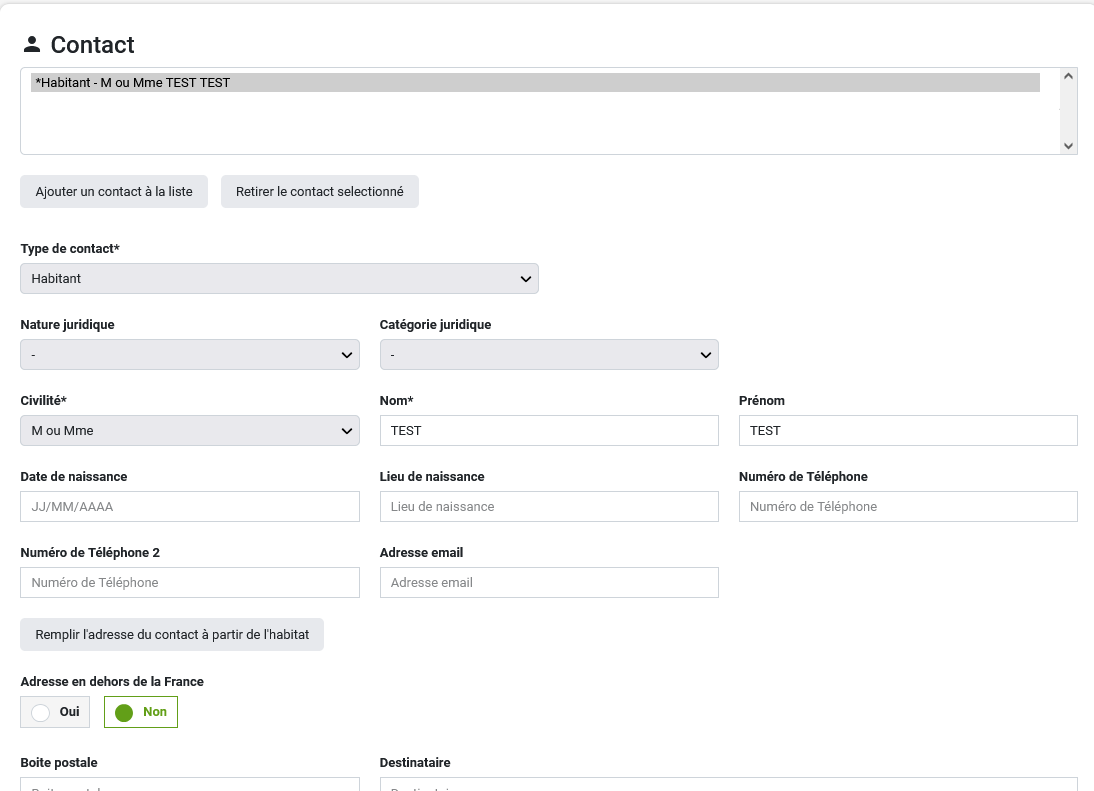This screenshot has width=1094, height=791.
Task: Focus the Date de naissance field
Action: (x=189, y=507)
